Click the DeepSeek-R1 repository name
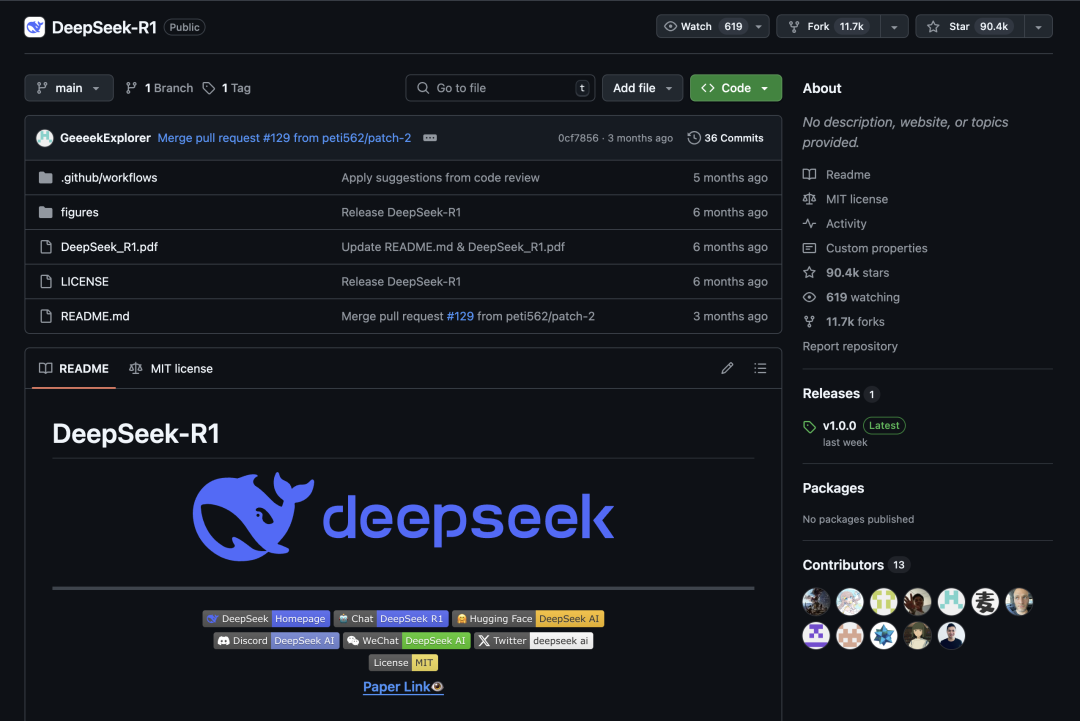 [104, 27]
